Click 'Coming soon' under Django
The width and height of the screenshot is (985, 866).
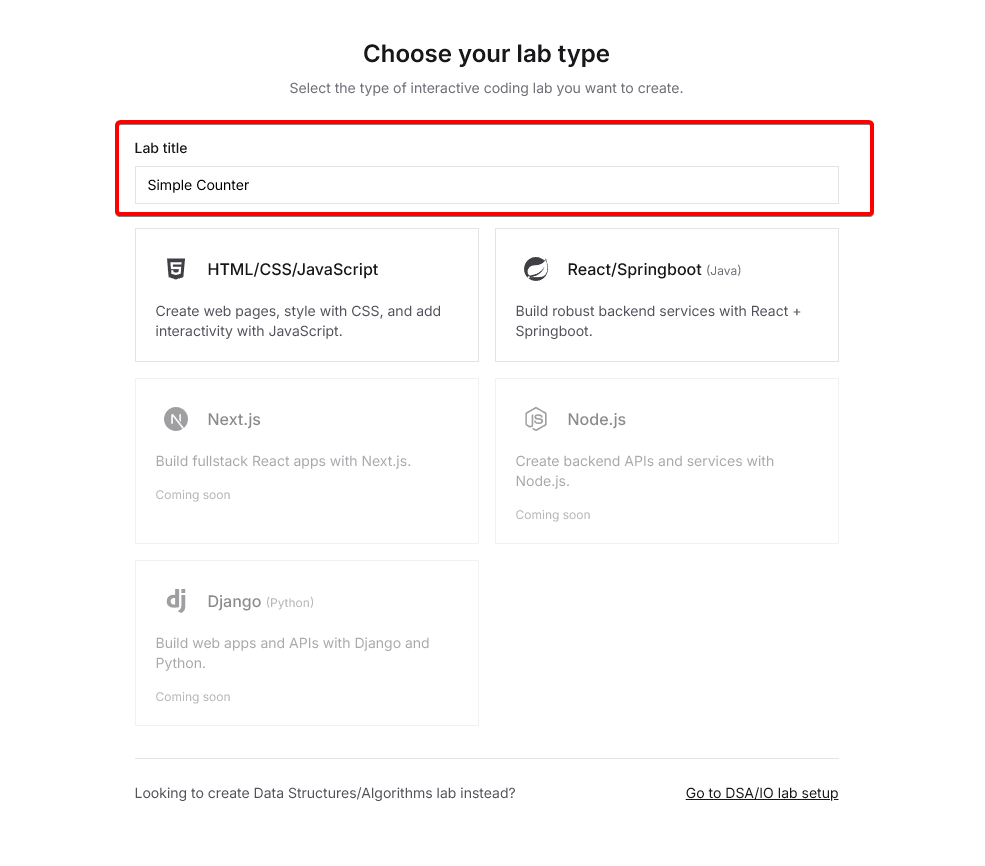coord(193,697)
